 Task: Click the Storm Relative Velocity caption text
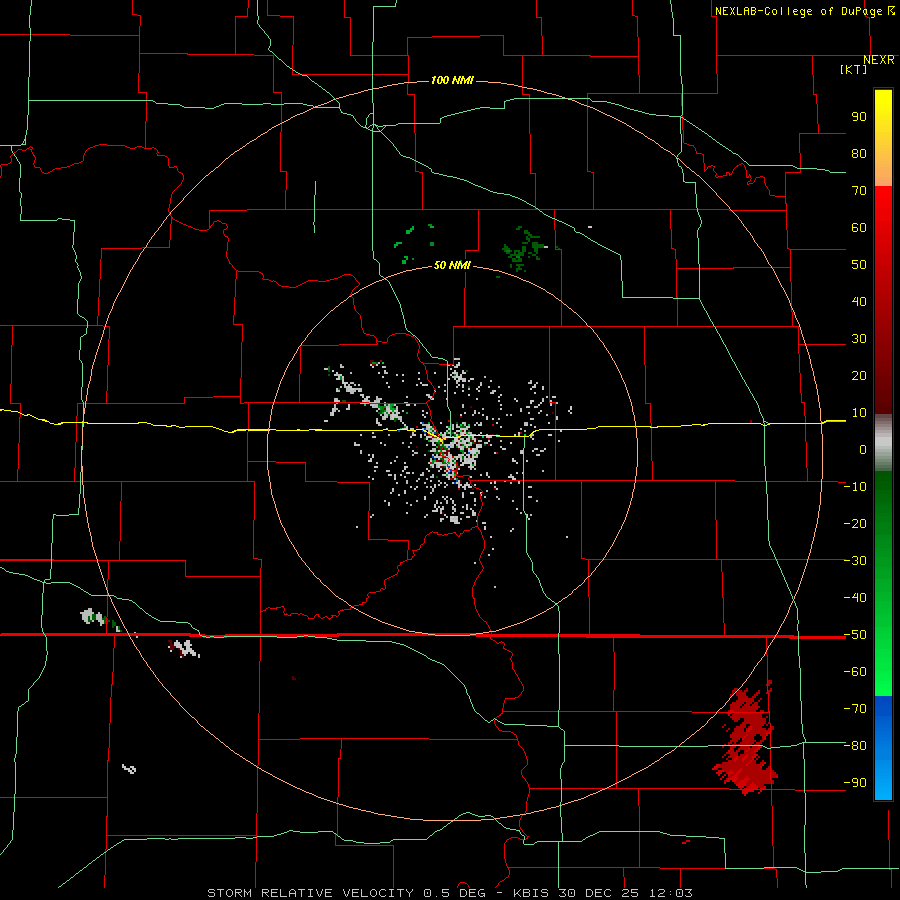[x=449, y=893]
